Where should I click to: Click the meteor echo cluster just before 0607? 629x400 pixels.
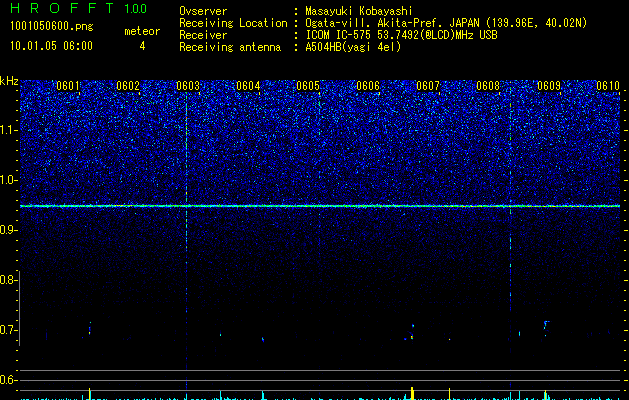pyautogui.click(x=412, y=332)
